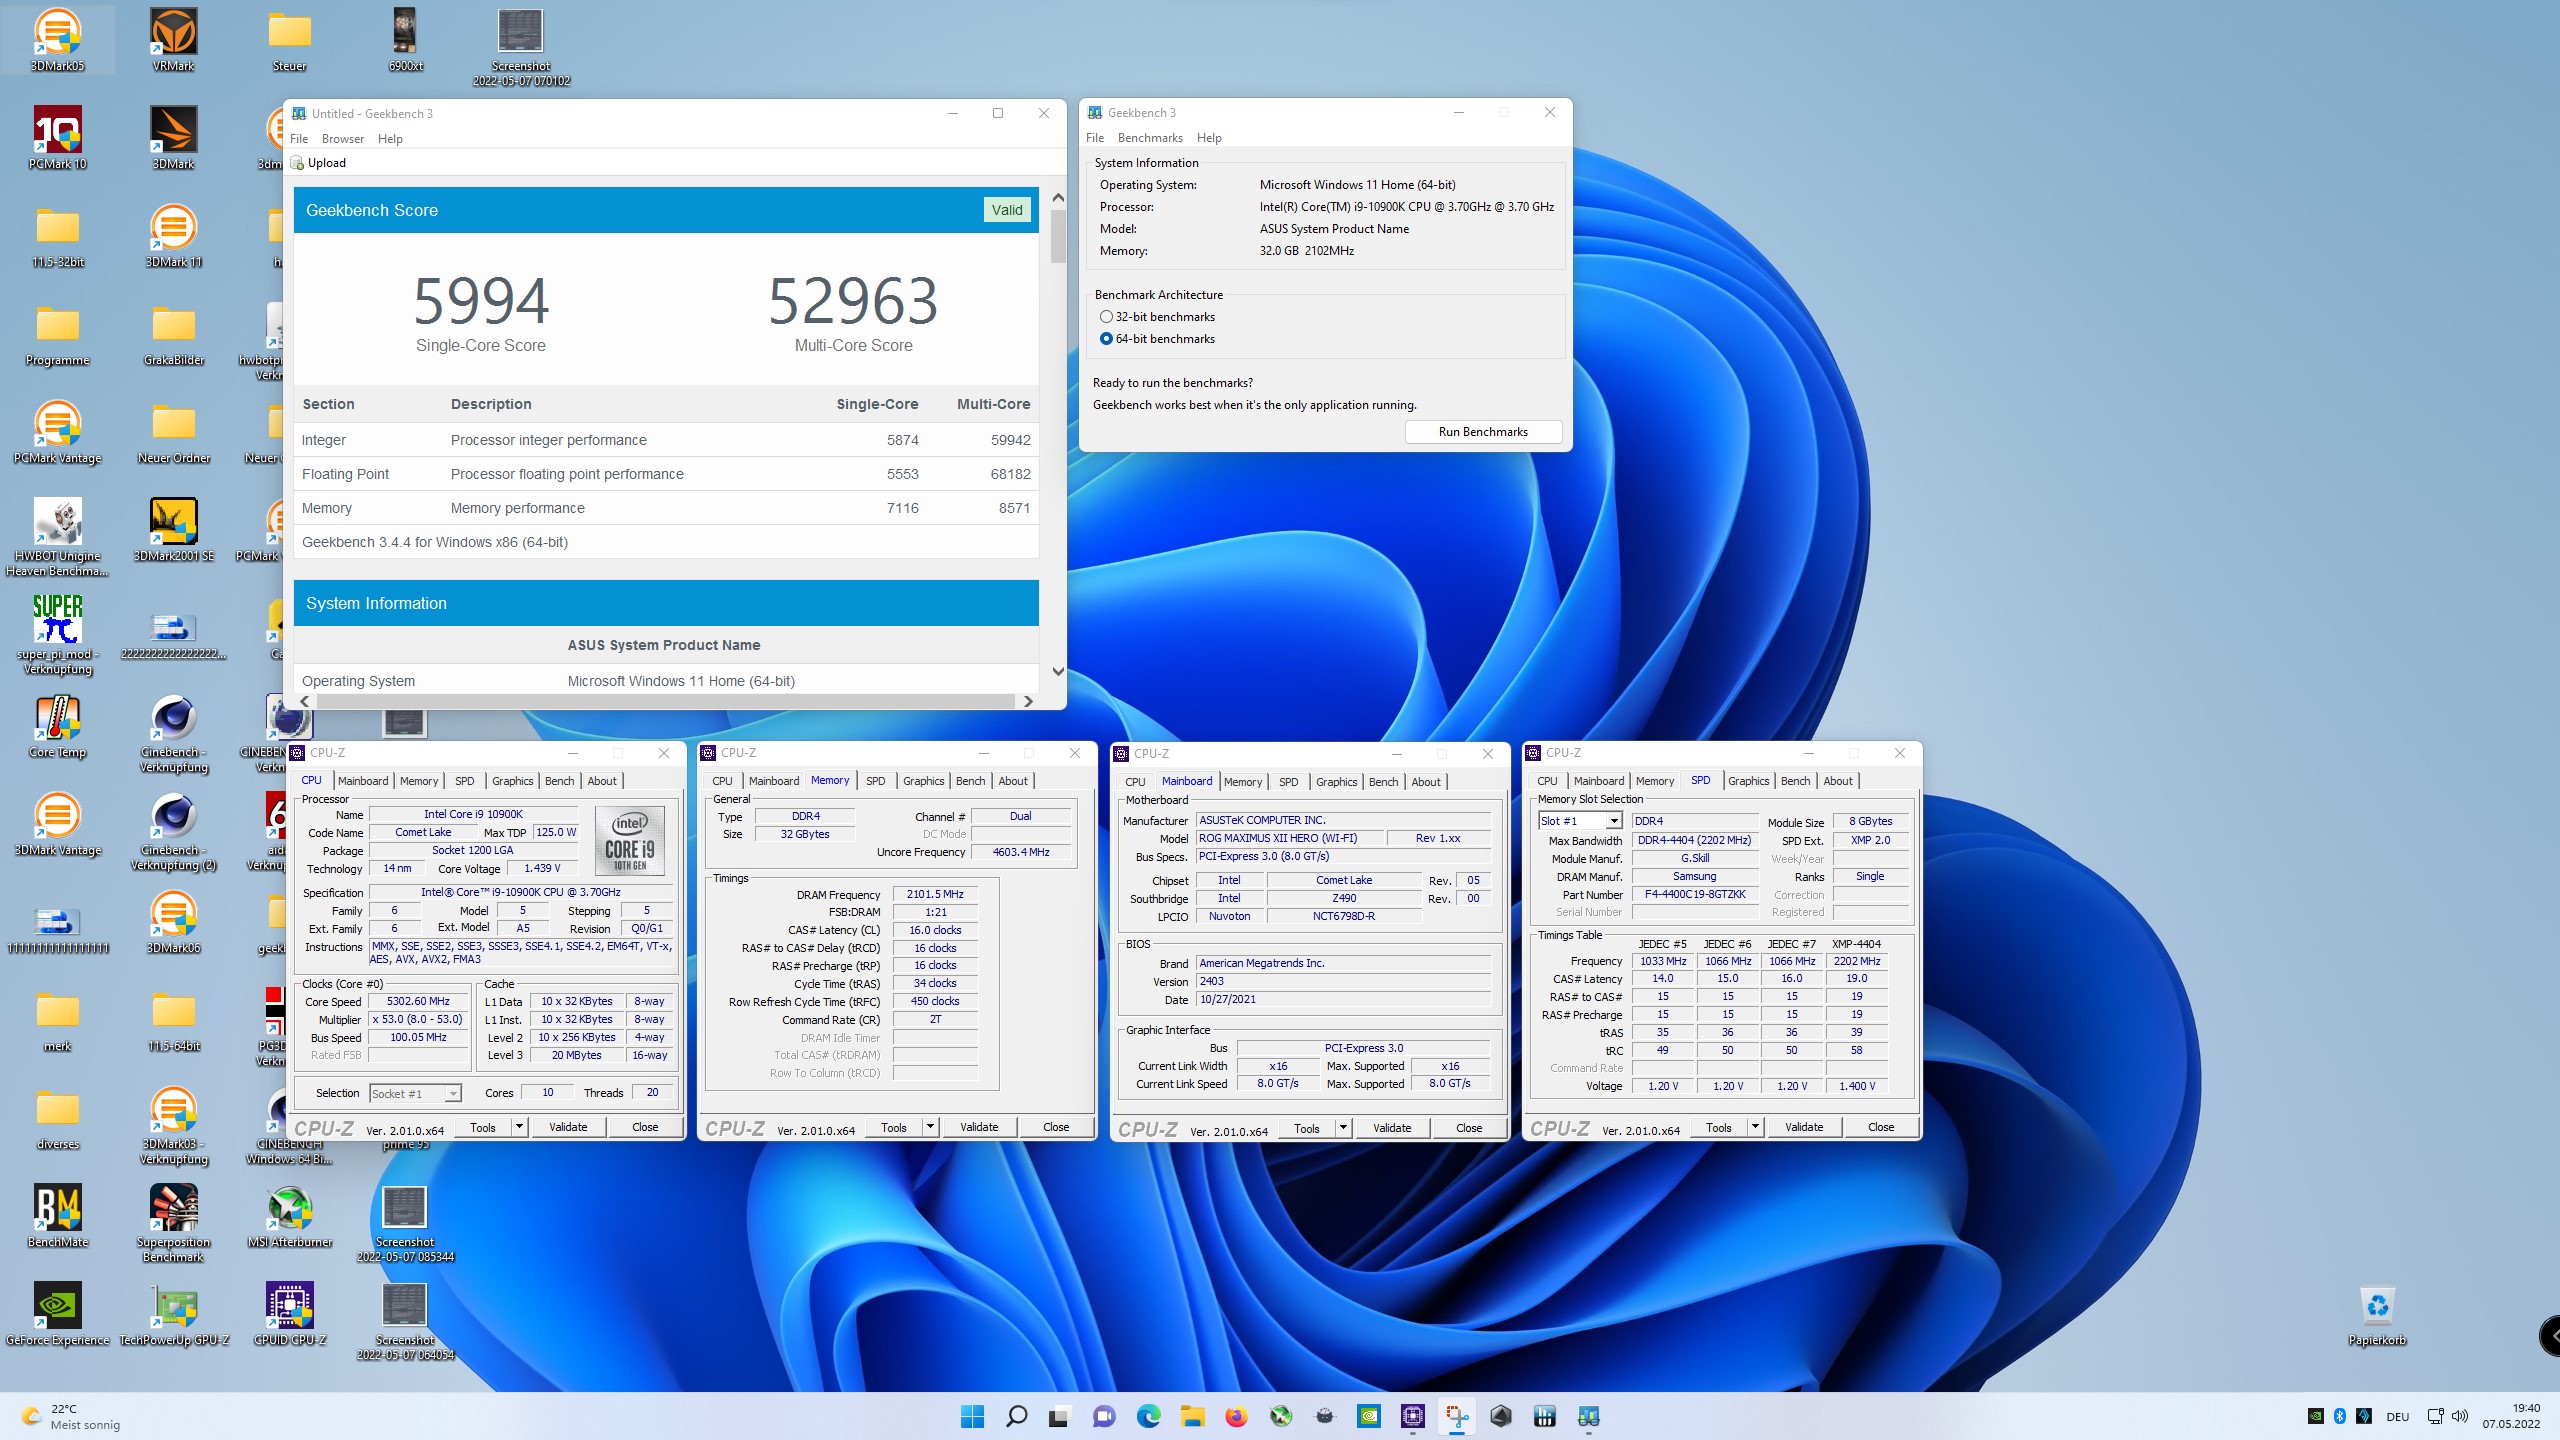Open File Explorer from the taskbar
2560x1440 pixels.
(1192, 1416)
